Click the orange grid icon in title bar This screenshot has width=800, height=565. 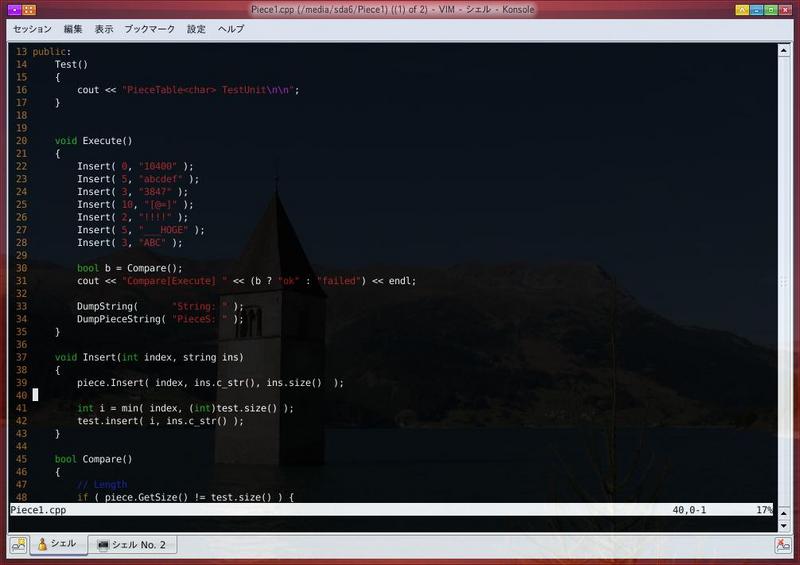tap(29, 9)
